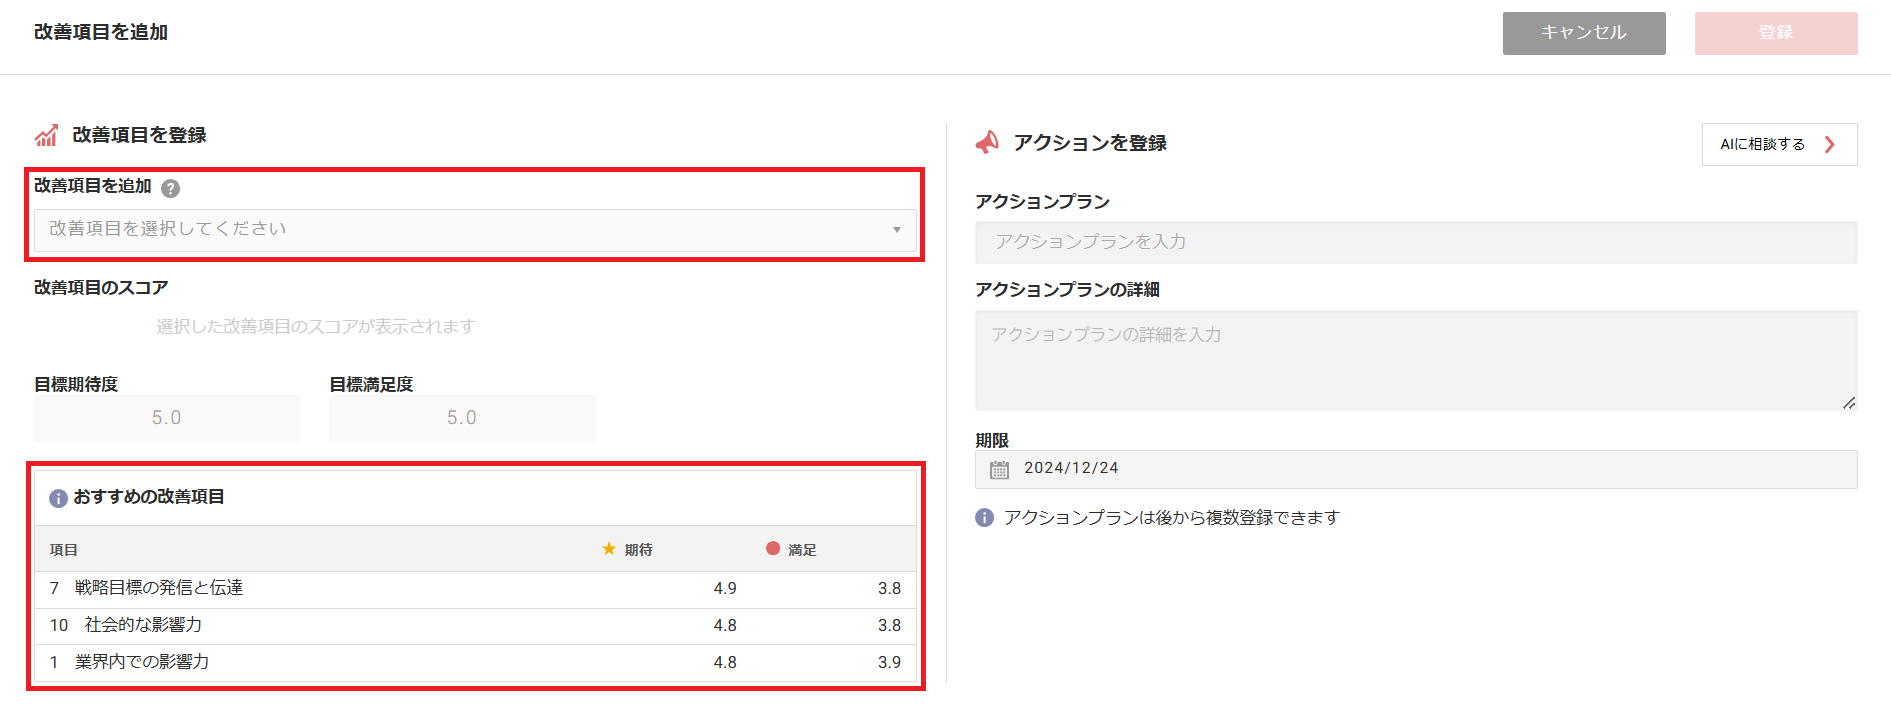
Task: Click the 項目 column header
Action: pyautogui.click(x=64, y=550)
